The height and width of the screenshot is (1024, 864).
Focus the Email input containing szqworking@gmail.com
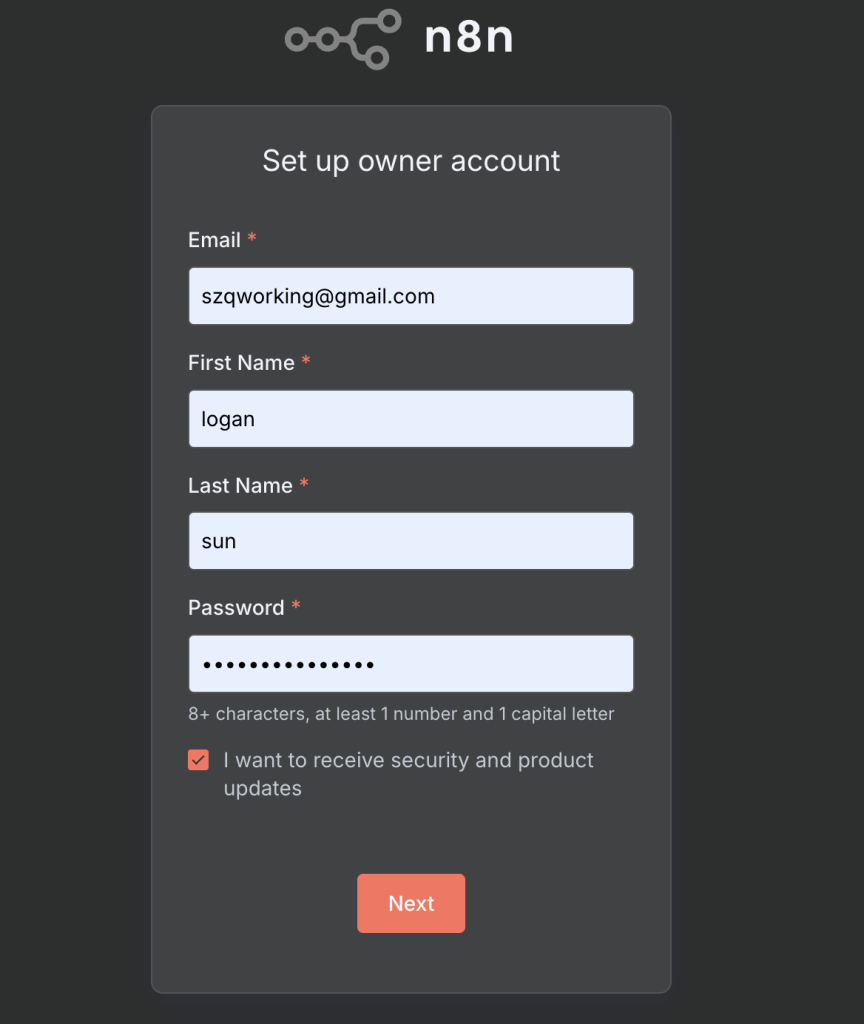411,296
